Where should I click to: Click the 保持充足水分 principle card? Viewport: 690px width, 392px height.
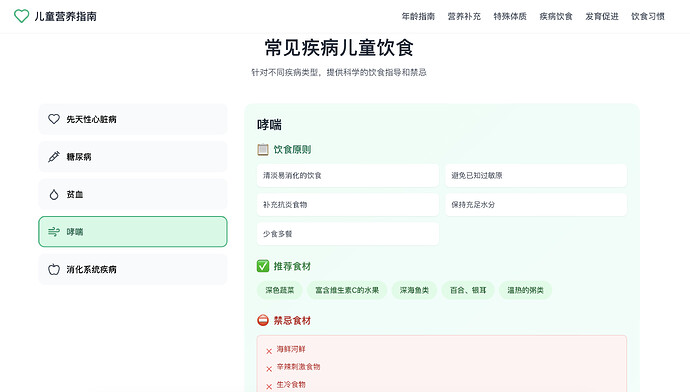(536, 205)
